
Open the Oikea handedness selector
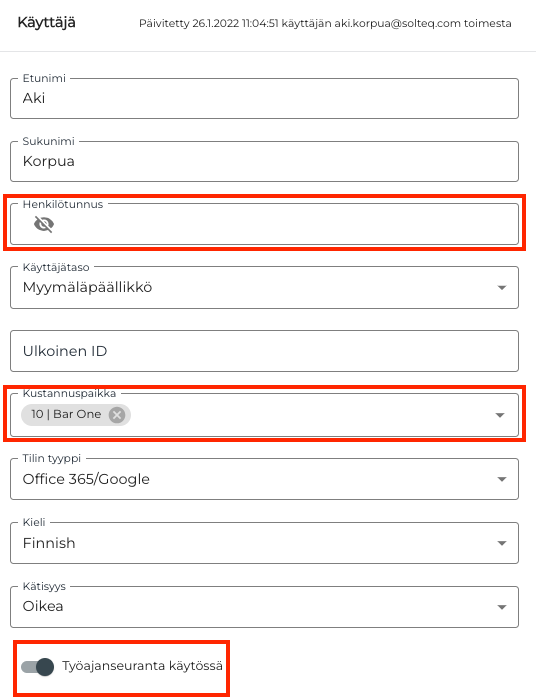tap(264, 607)
